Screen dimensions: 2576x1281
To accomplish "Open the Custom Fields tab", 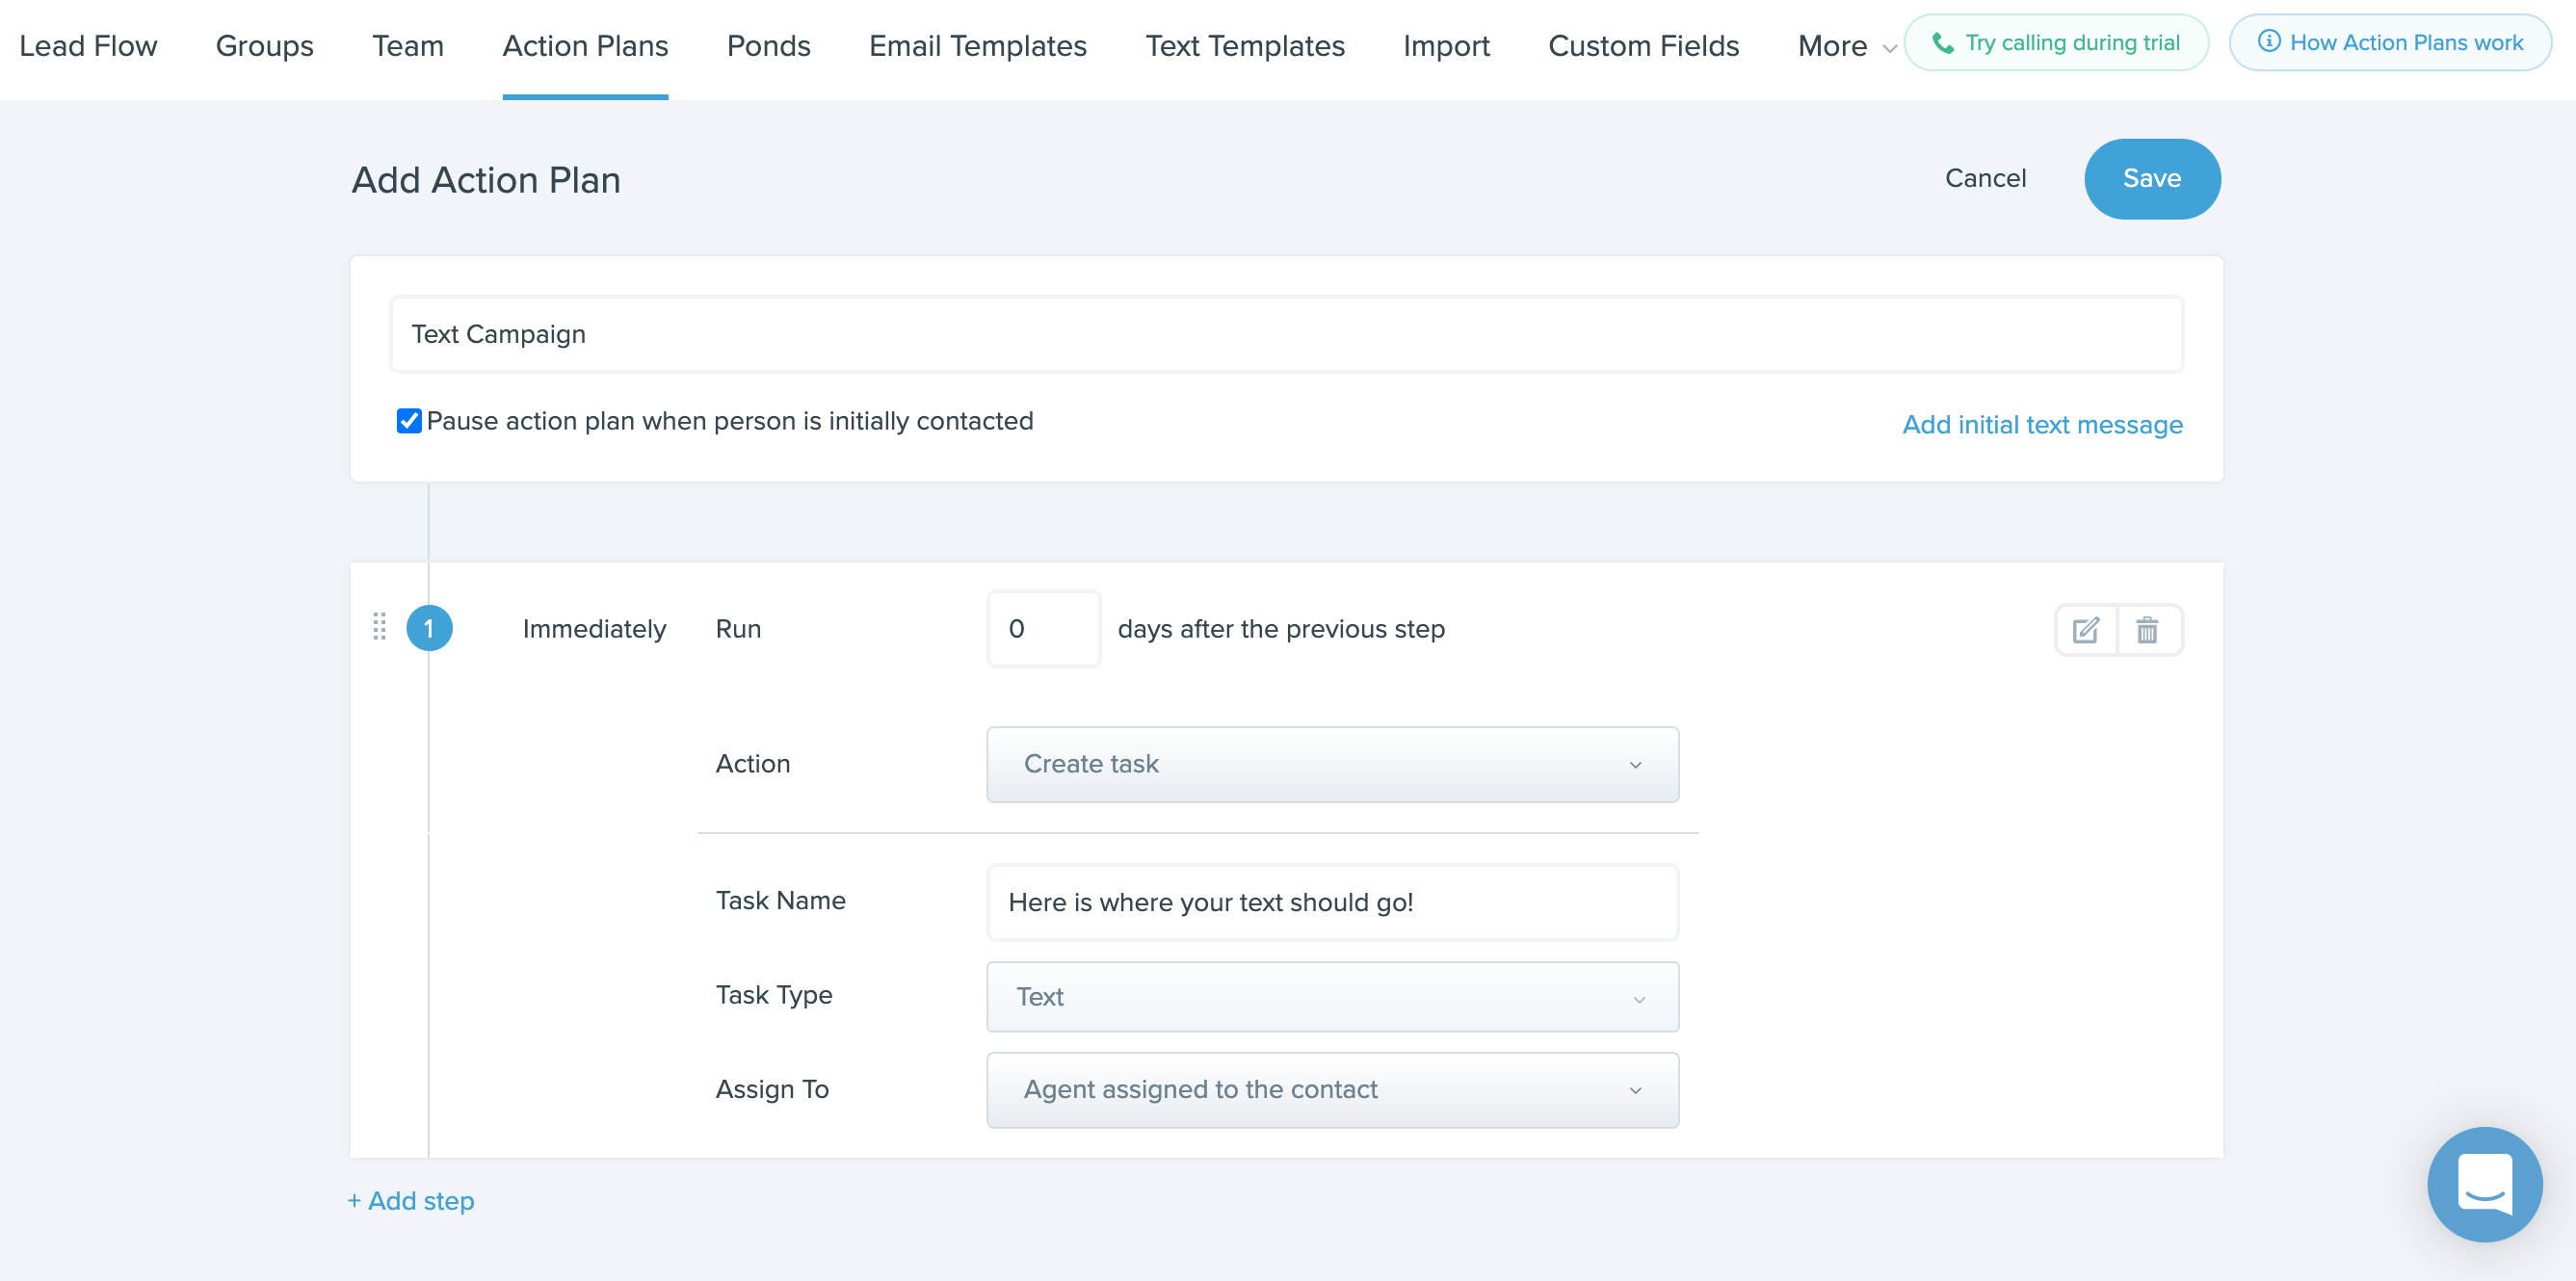I will 1643,46.
